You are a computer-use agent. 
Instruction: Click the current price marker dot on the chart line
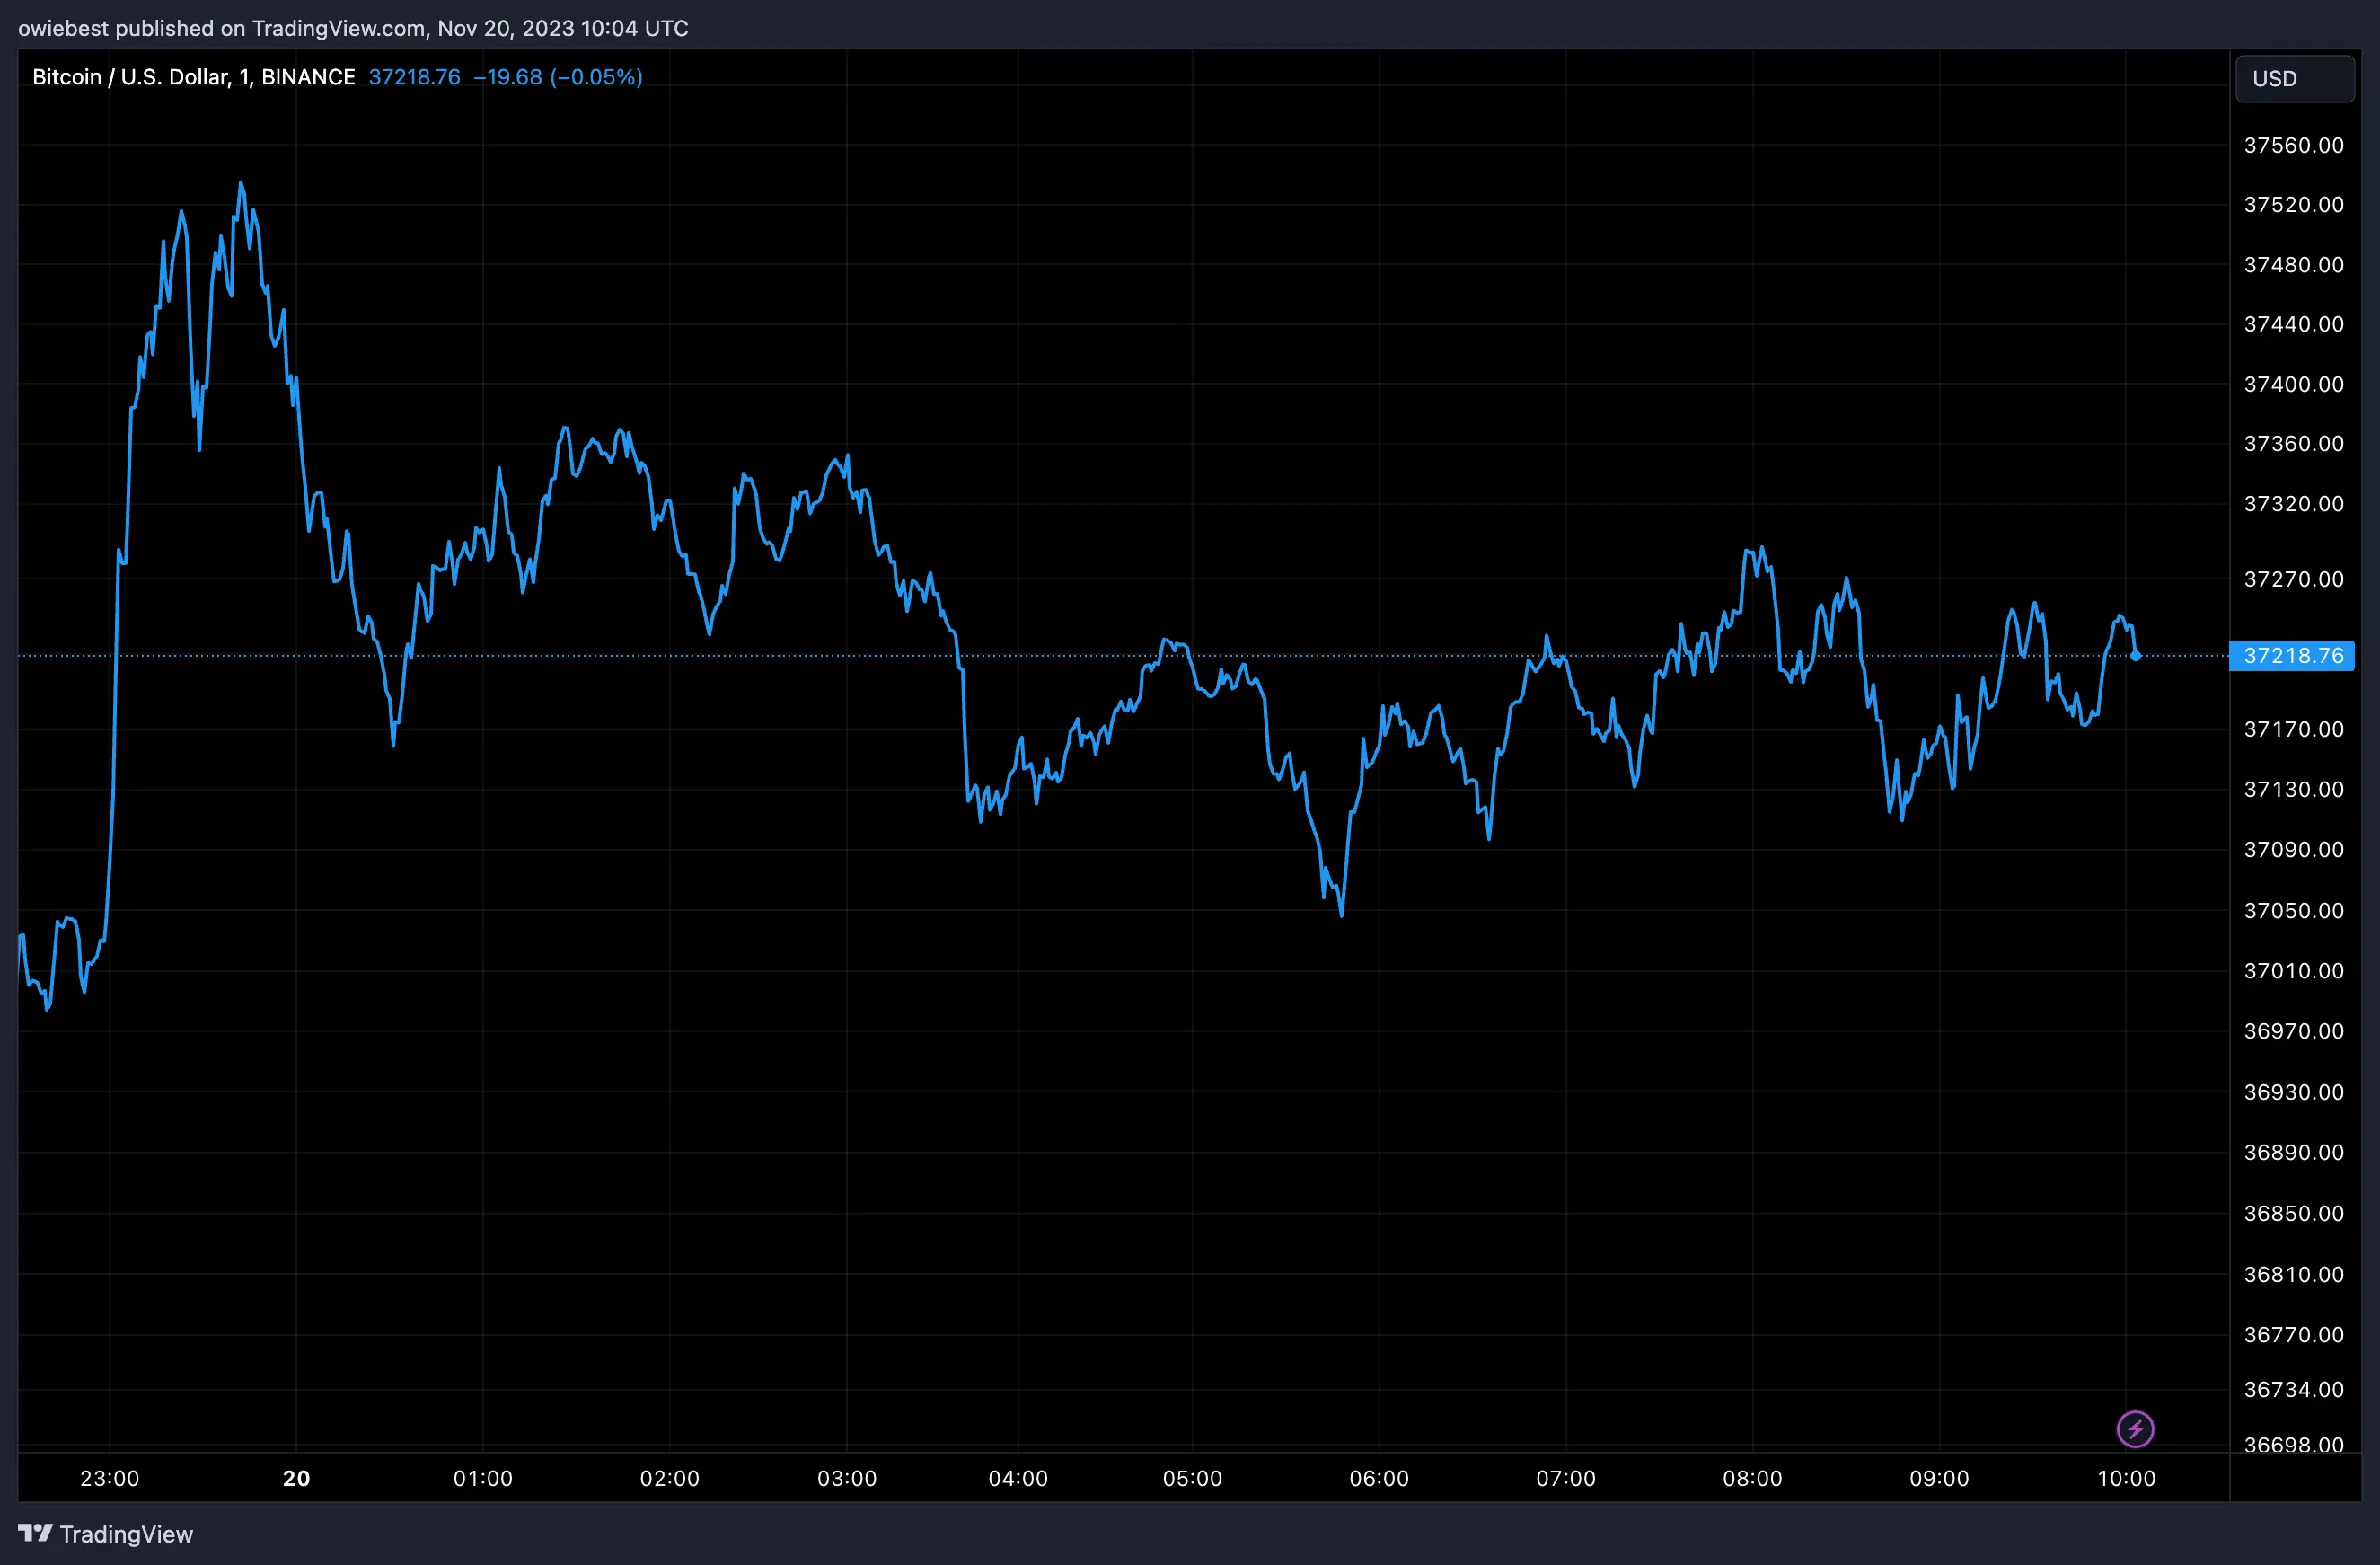[x=2135, y=656]
